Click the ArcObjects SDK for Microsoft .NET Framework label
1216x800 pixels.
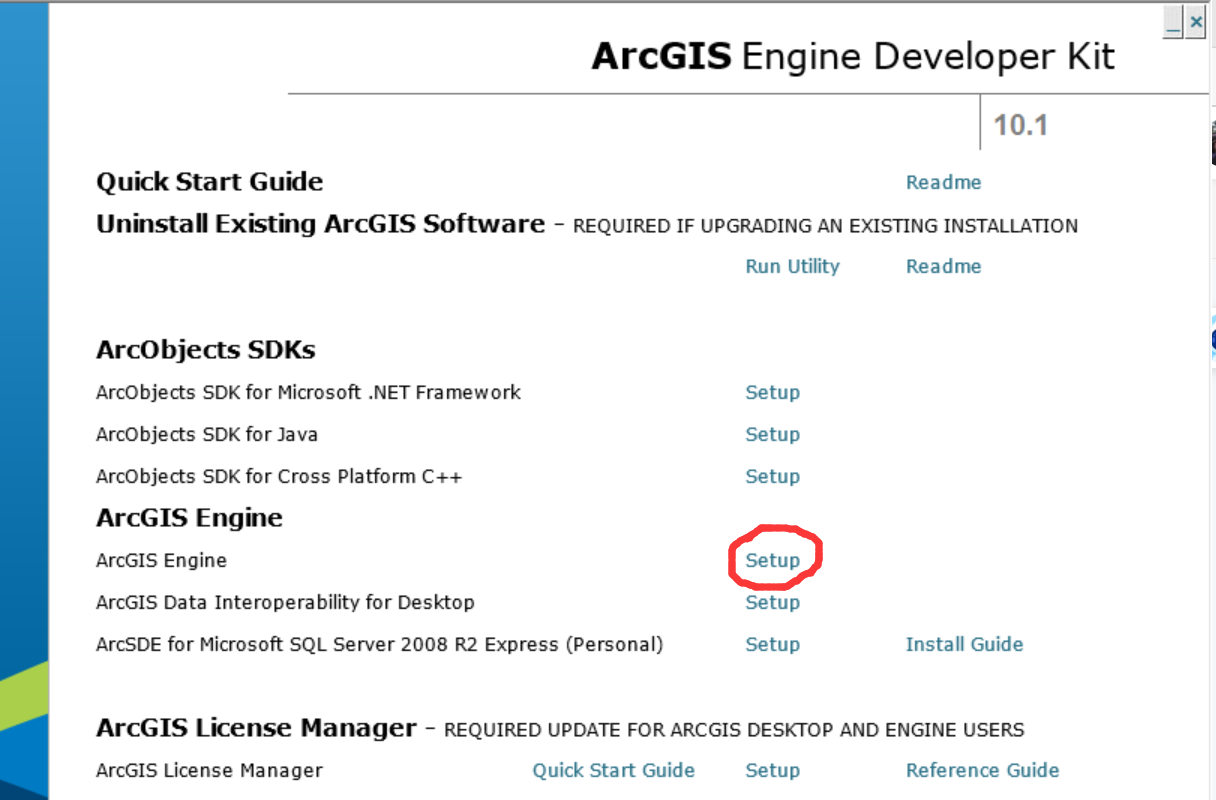pyautogui.click(x=308, y=392)
